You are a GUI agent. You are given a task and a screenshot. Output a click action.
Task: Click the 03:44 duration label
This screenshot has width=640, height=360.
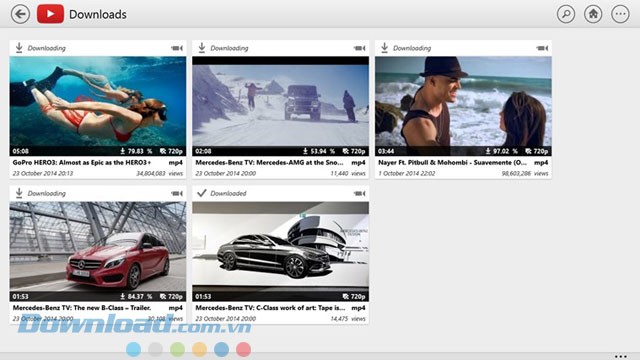pos(386,151)
